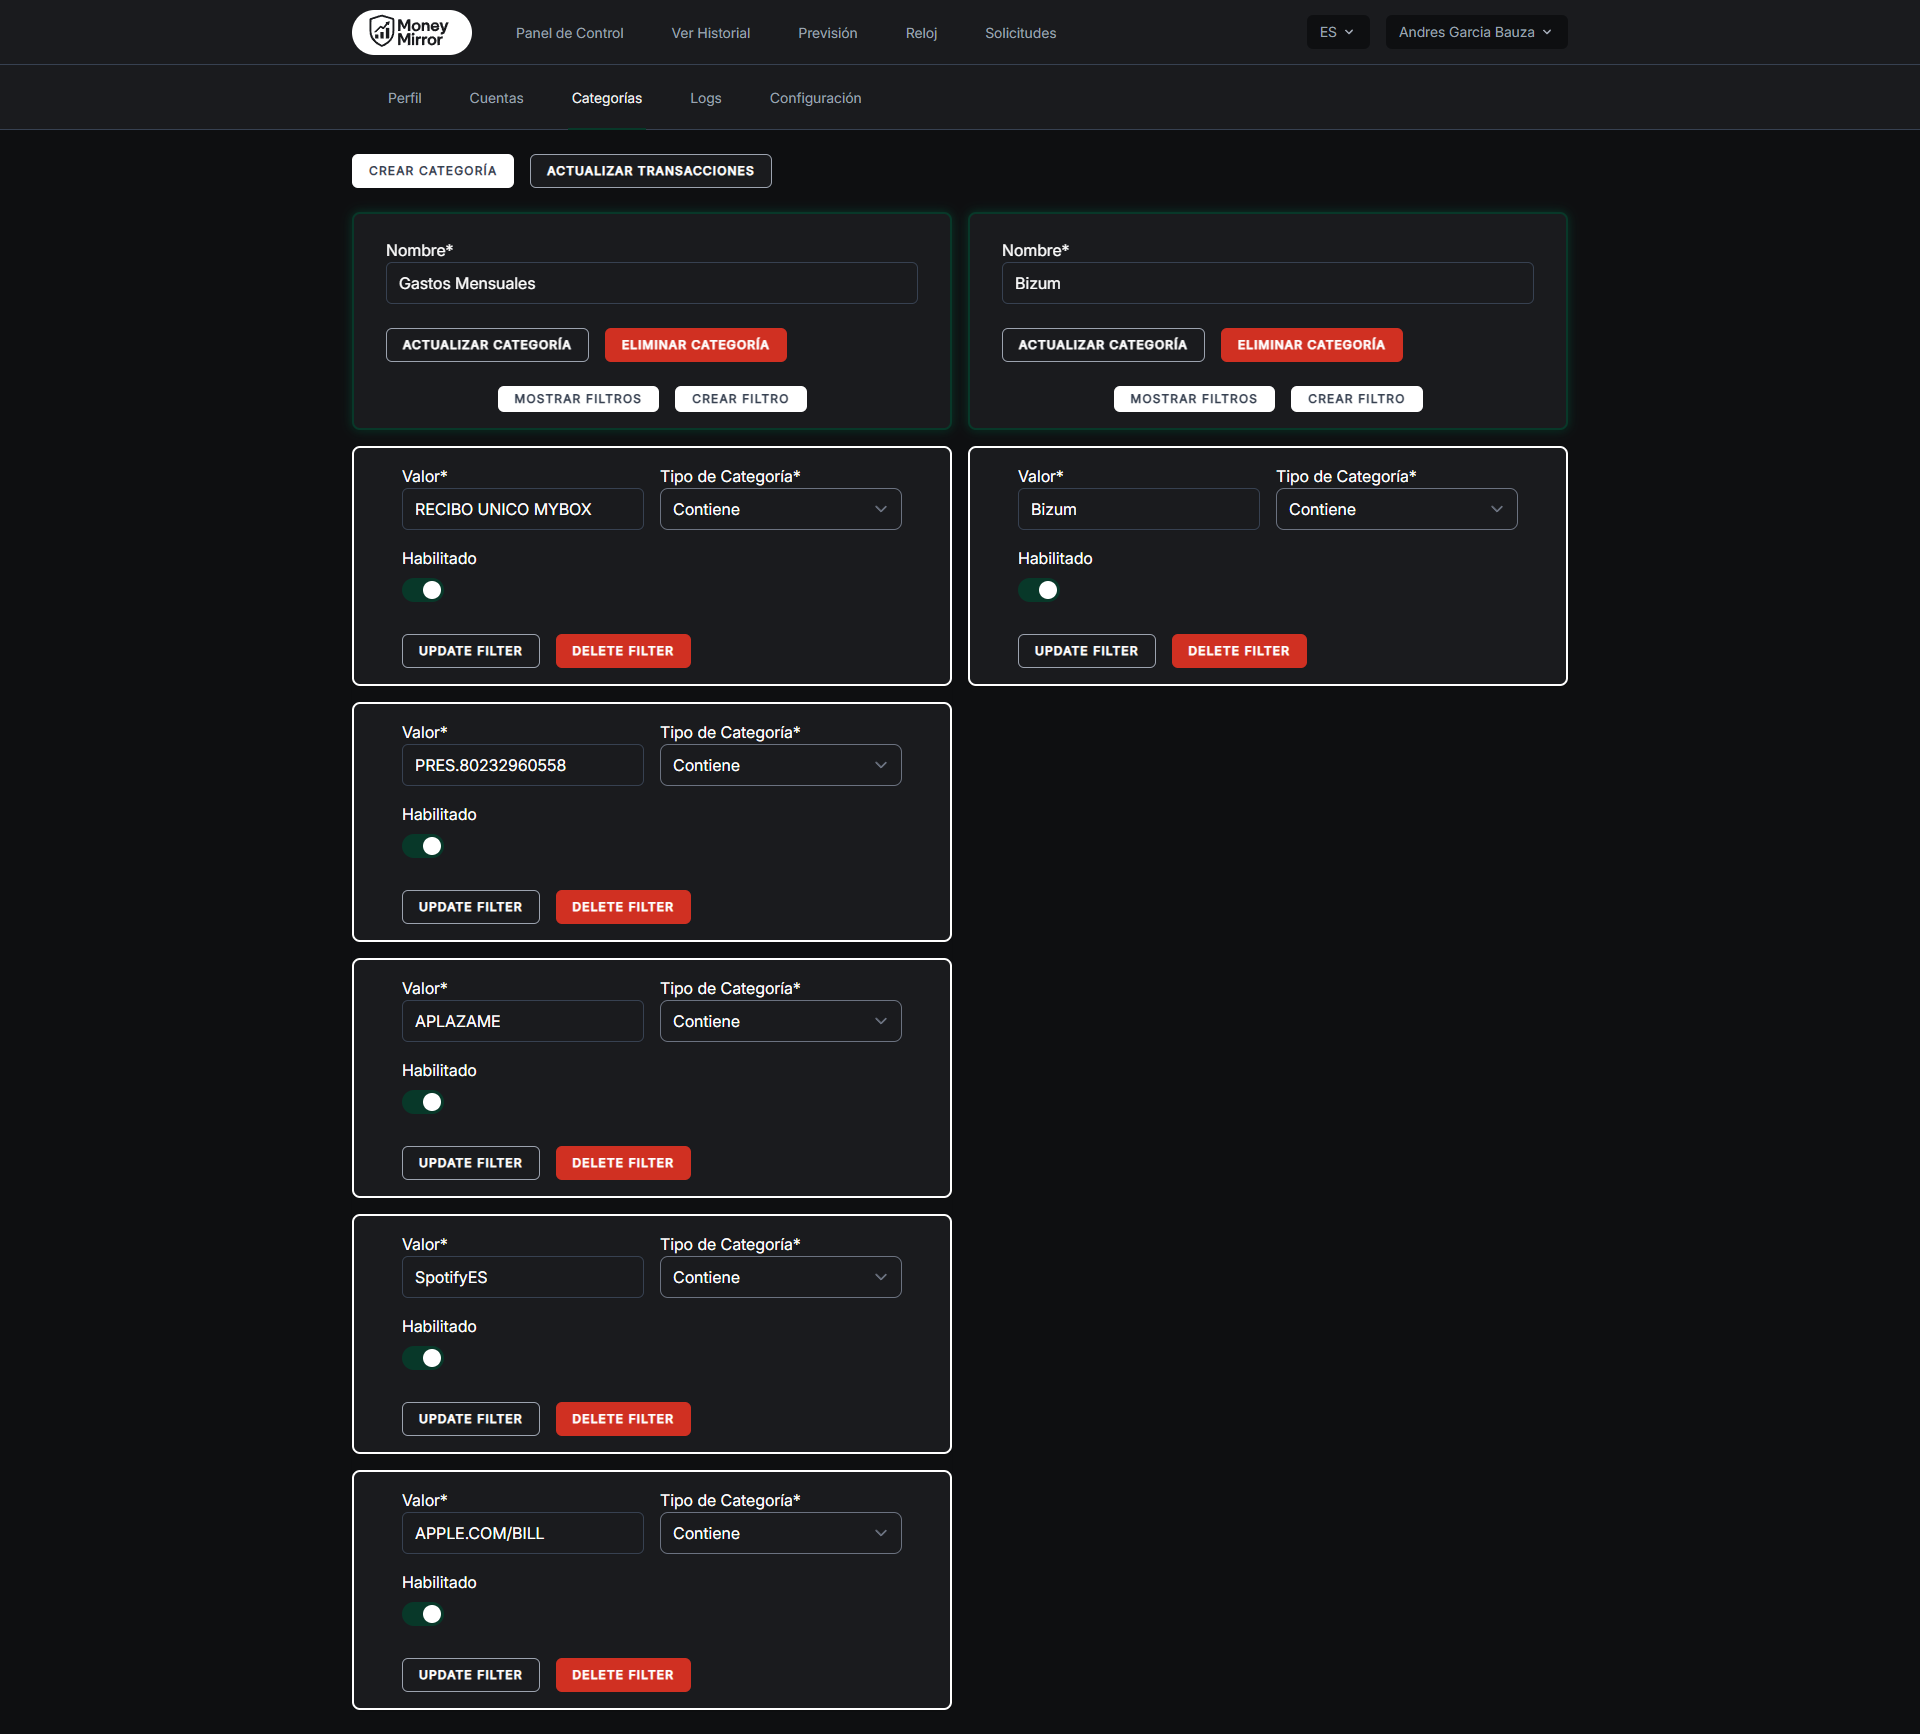This screenshot has width=1920, height=1734.
Task: Expand Tipo de Categoría dropdown for APLAZAME
Action: [780, 1021]
